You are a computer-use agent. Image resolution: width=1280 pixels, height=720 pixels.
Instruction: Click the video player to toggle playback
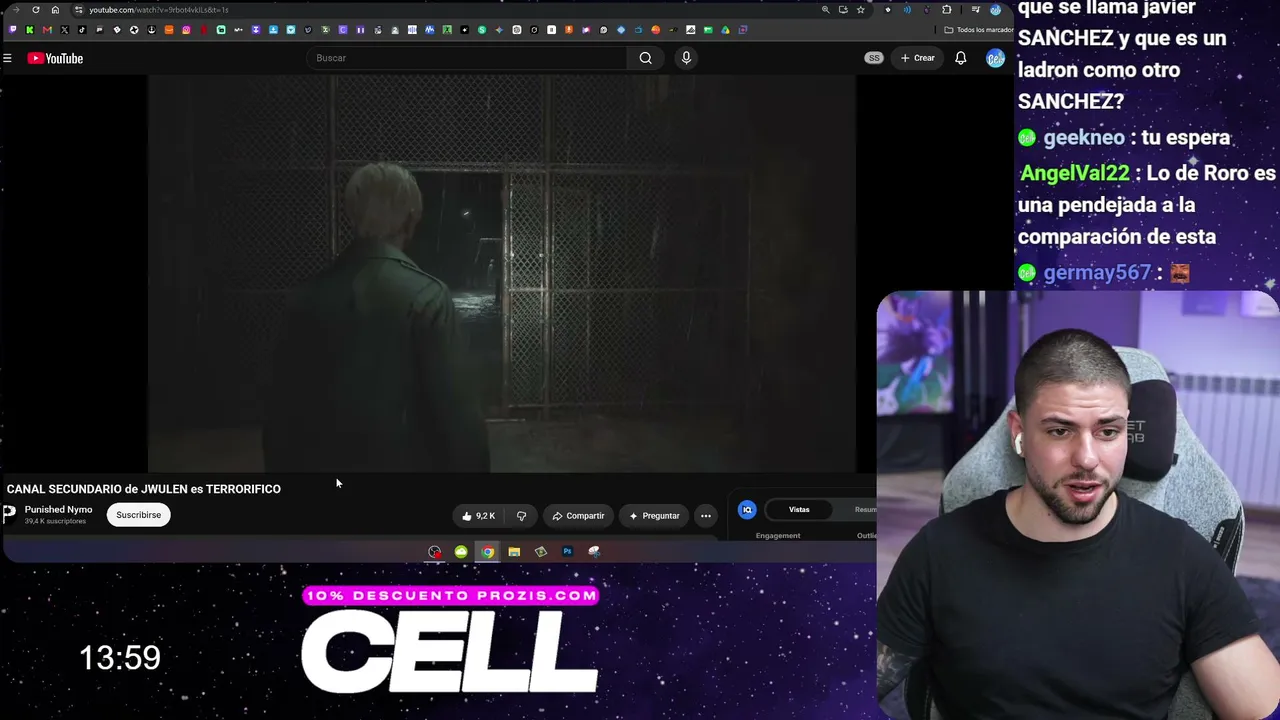(x=502, y=272)
